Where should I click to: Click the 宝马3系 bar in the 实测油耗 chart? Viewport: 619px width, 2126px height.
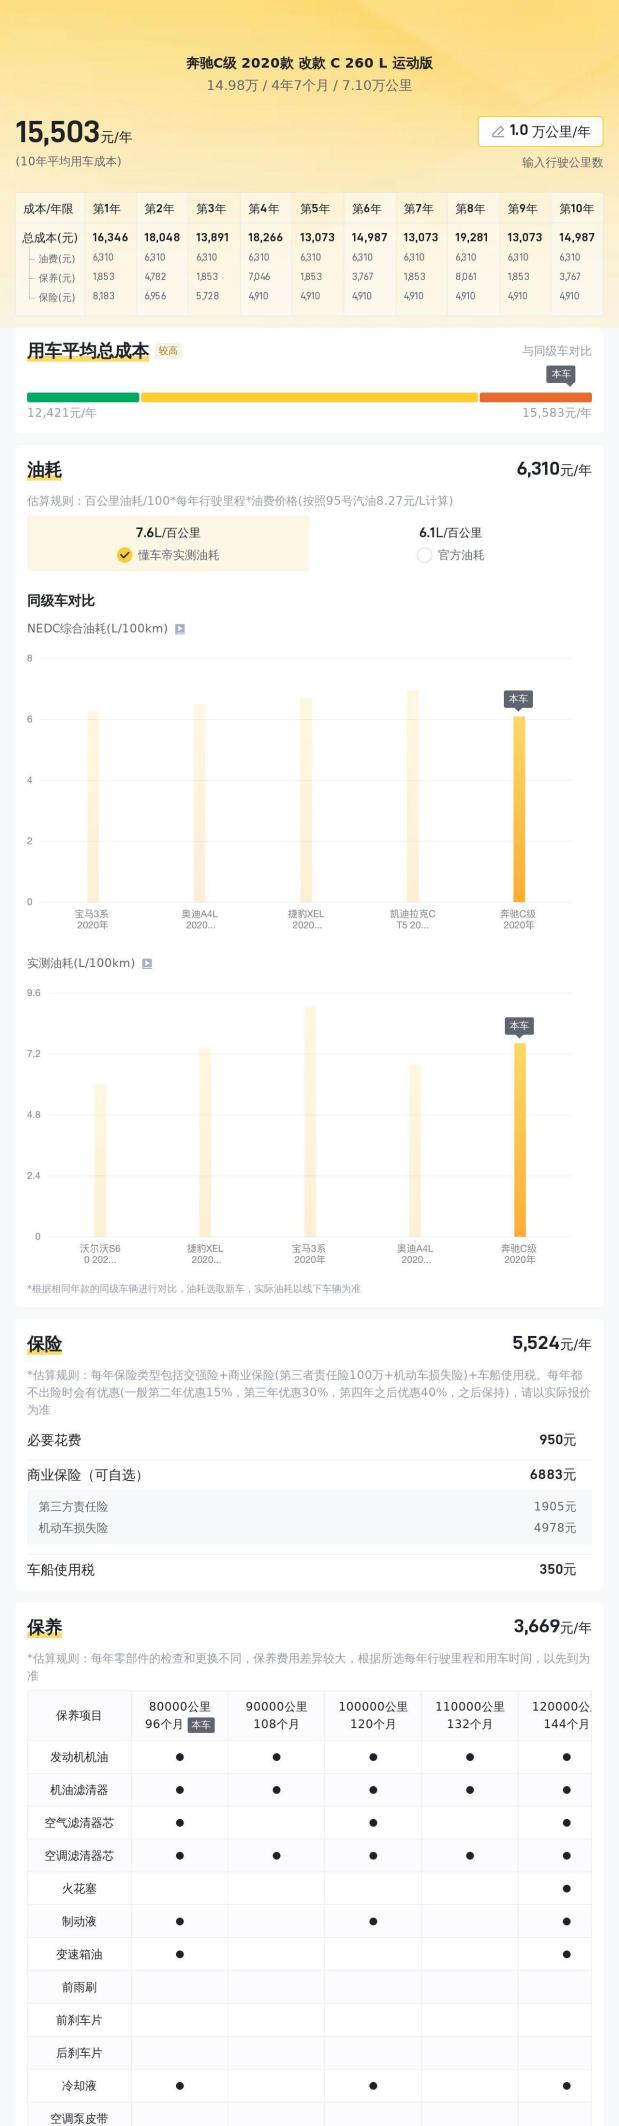coord(310,1120)
